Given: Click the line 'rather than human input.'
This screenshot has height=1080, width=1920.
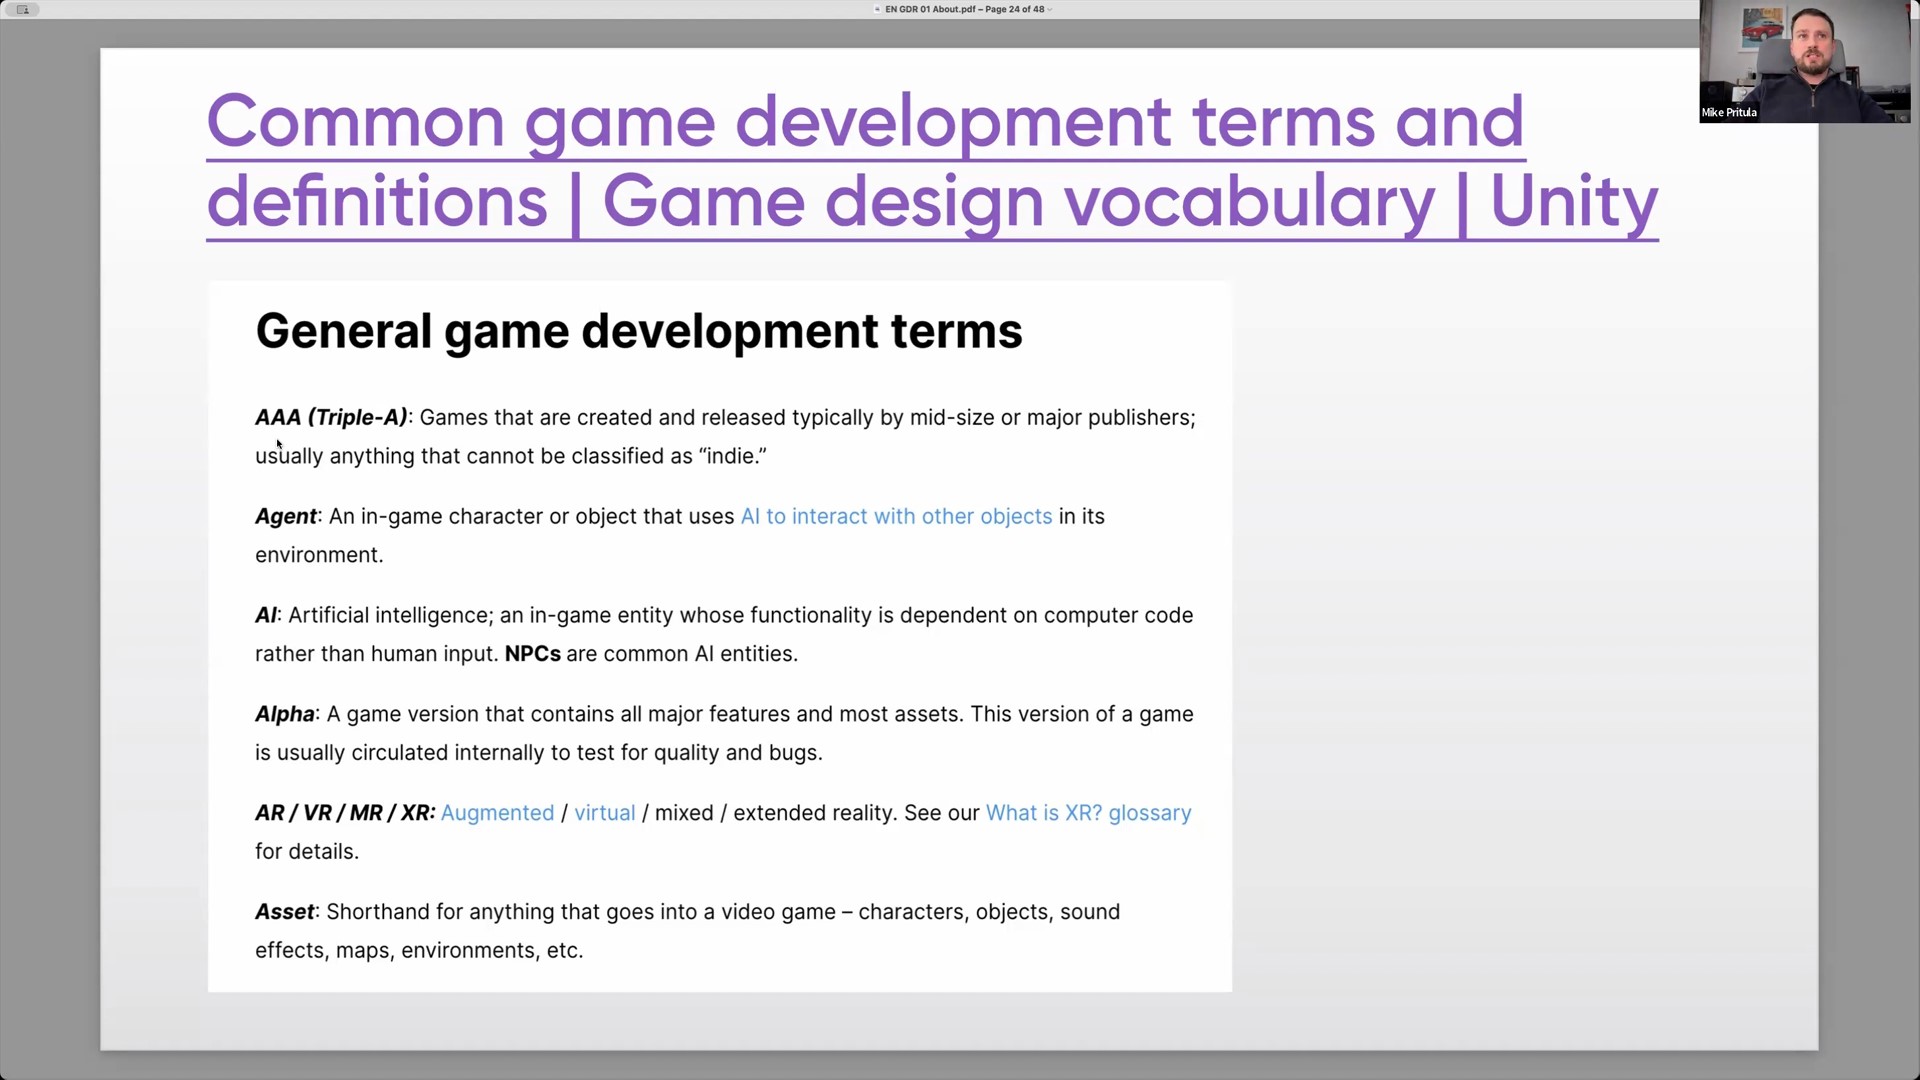Looking at the screenshot, I should point(376,654).
